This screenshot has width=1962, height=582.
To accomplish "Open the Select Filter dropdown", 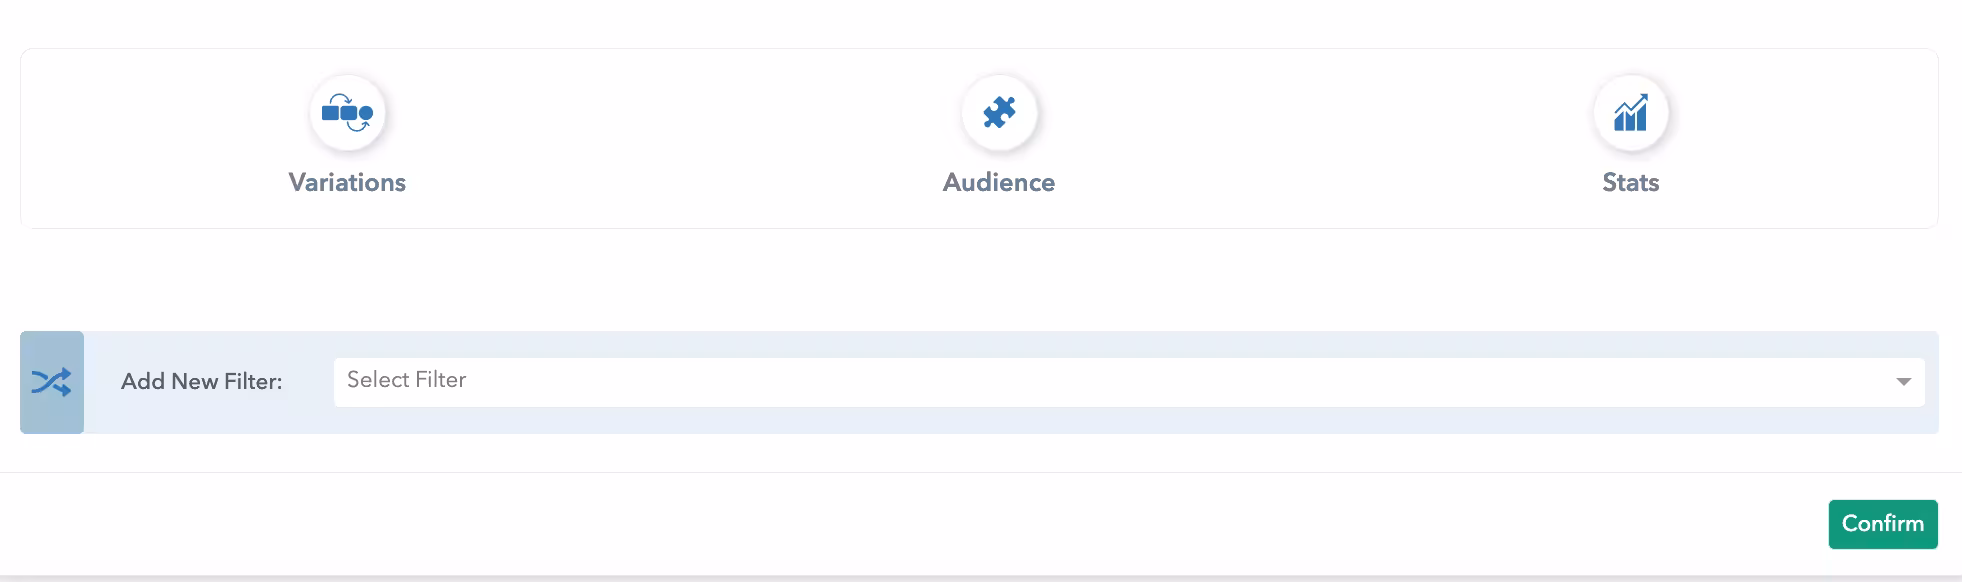I will pos(1128,382).
